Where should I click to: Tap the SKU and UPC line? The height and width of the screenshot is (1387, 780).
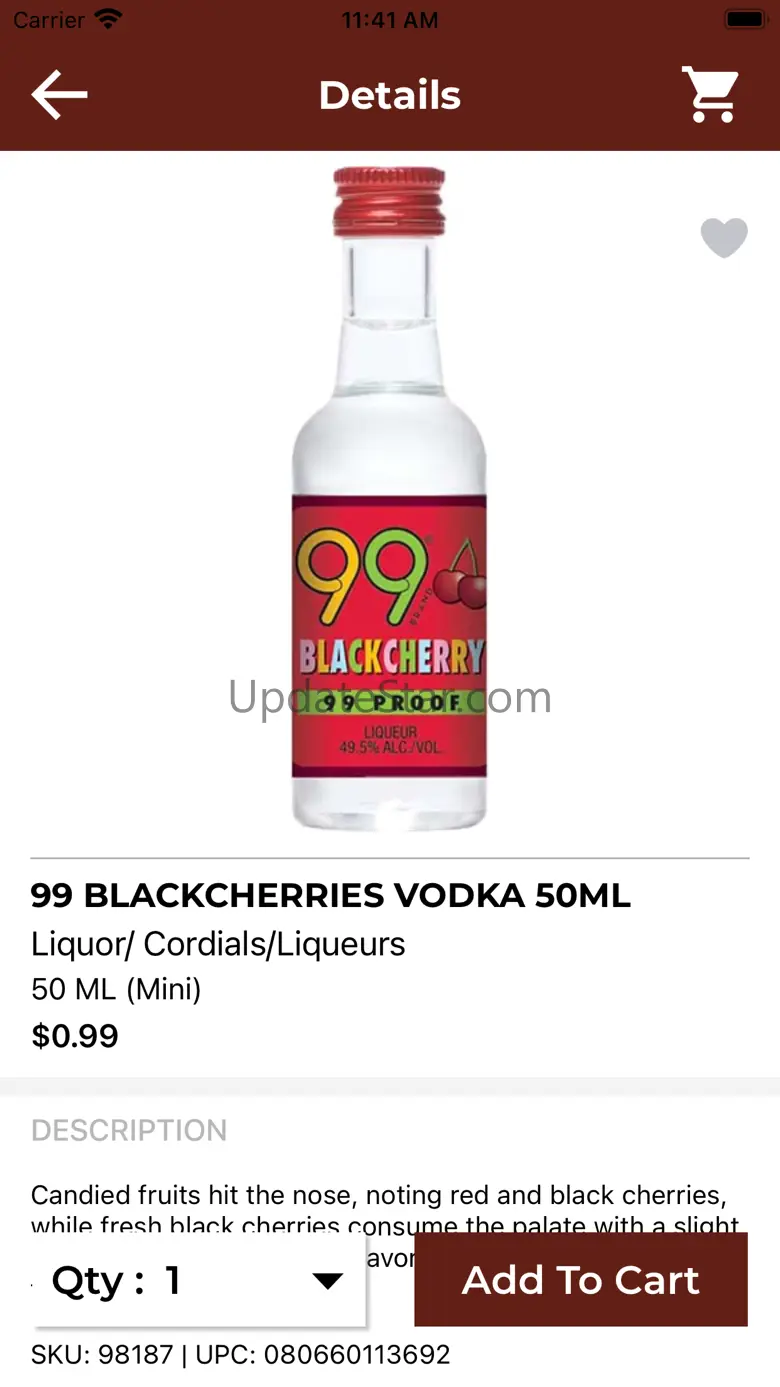tap(241, 1355)
